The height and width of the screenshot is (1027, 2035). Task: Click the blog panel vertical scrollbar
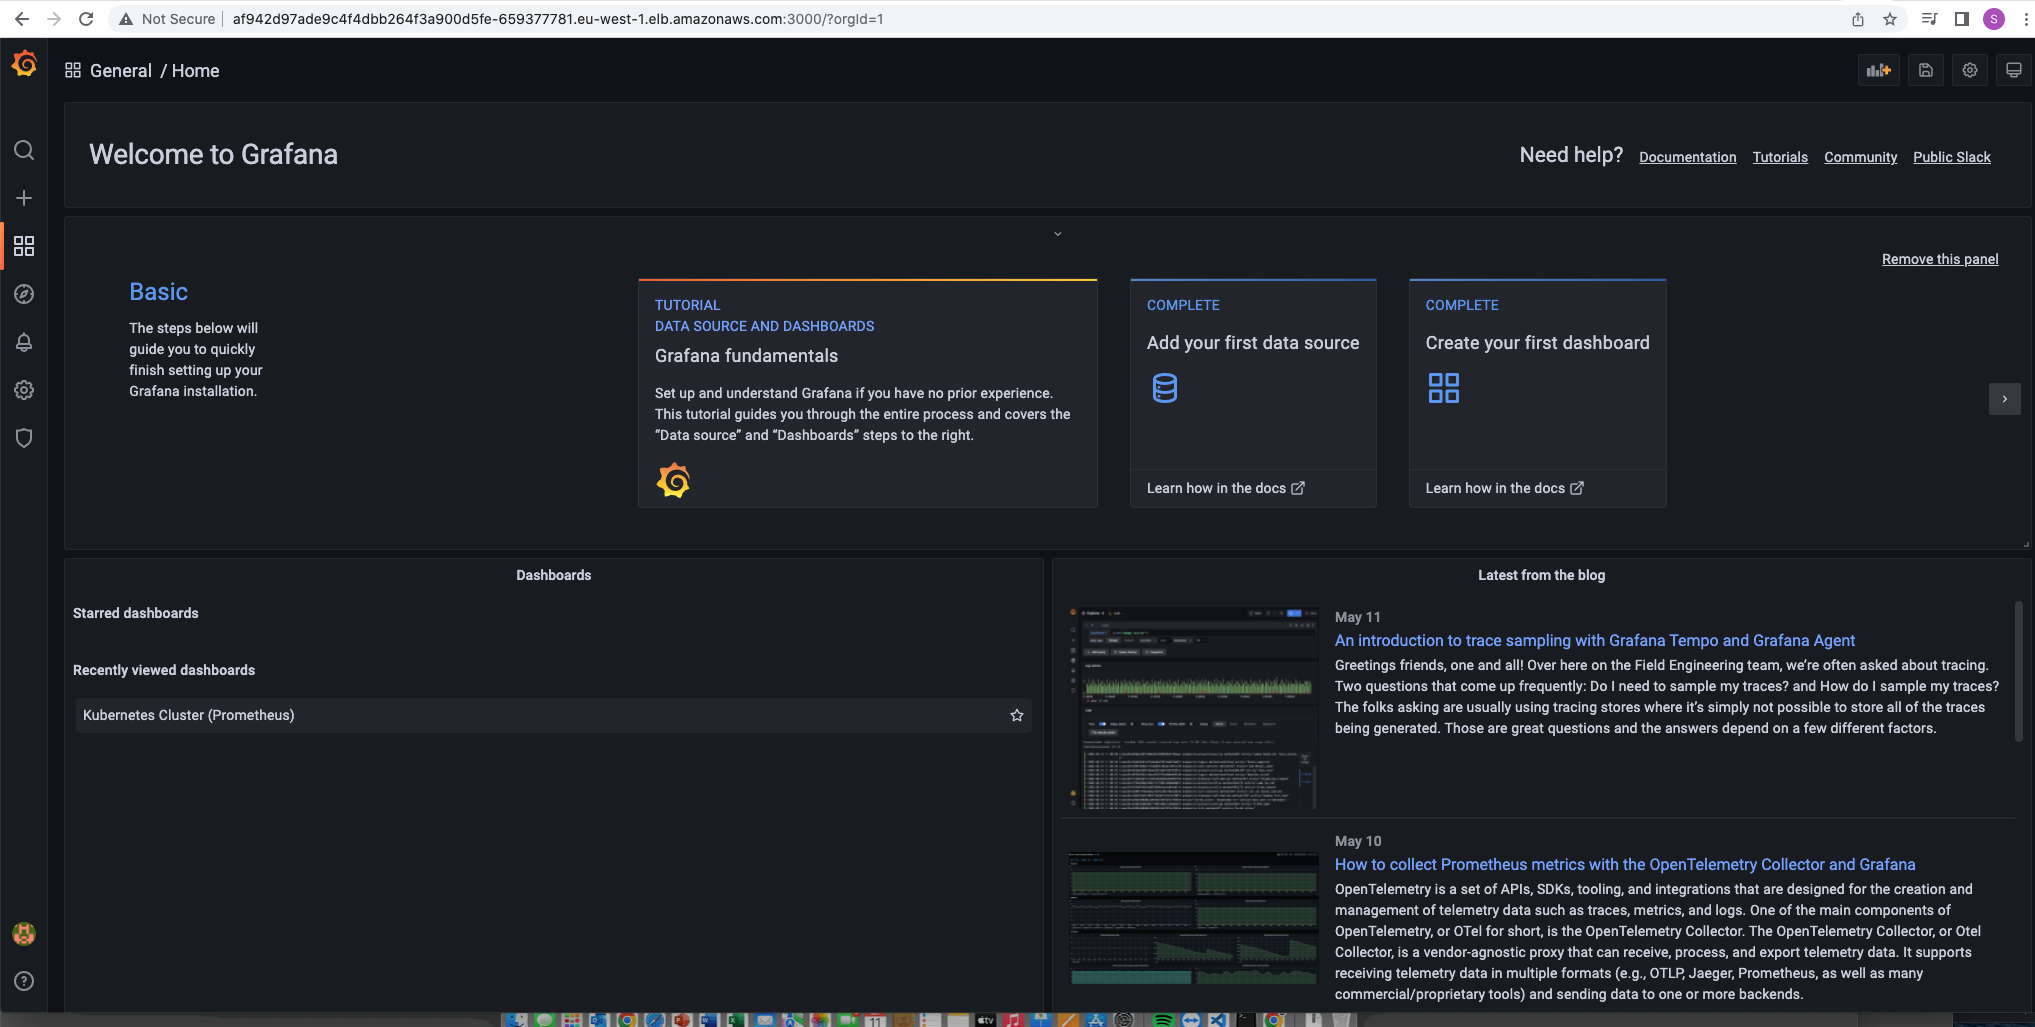(2019, 672)
